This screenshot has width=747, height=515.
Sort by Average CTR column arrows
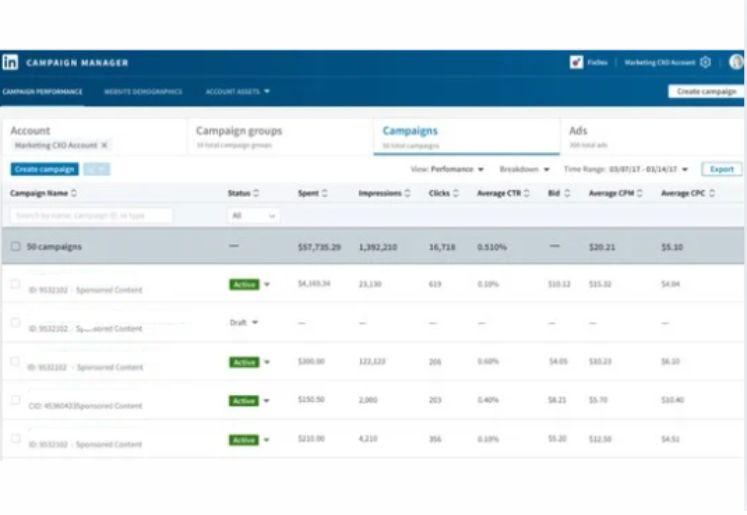pyautogui.click(x=527, y=193)
